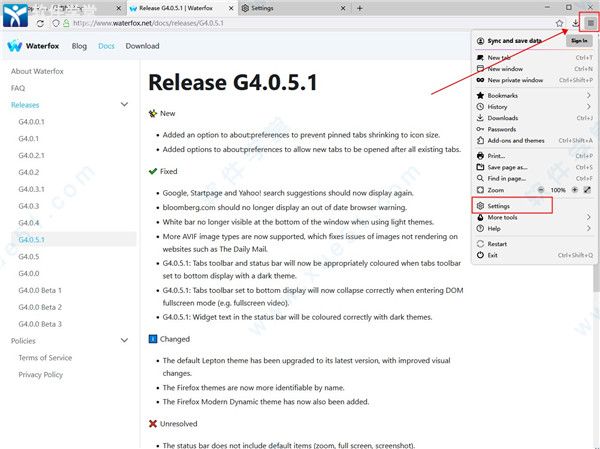This screenshot has width=600, height=449.
Task: Open the G4.0.5 release page
Action: pyautogui.click(x=29, y=256)
